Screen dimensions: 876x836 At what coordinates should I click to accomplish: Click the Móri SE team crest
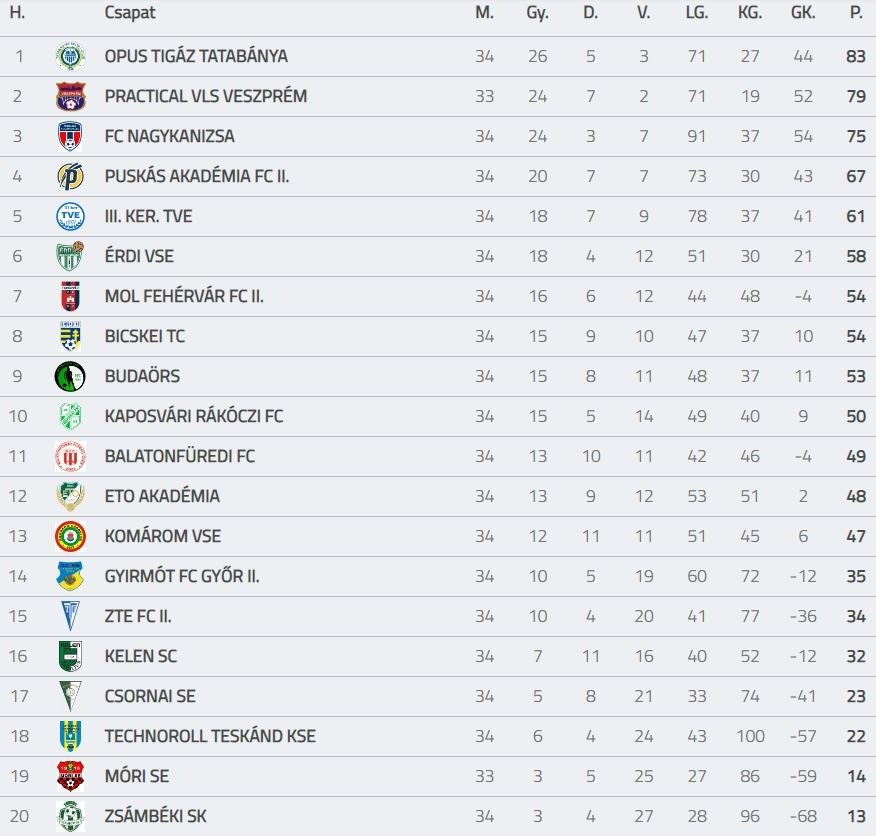70,776
